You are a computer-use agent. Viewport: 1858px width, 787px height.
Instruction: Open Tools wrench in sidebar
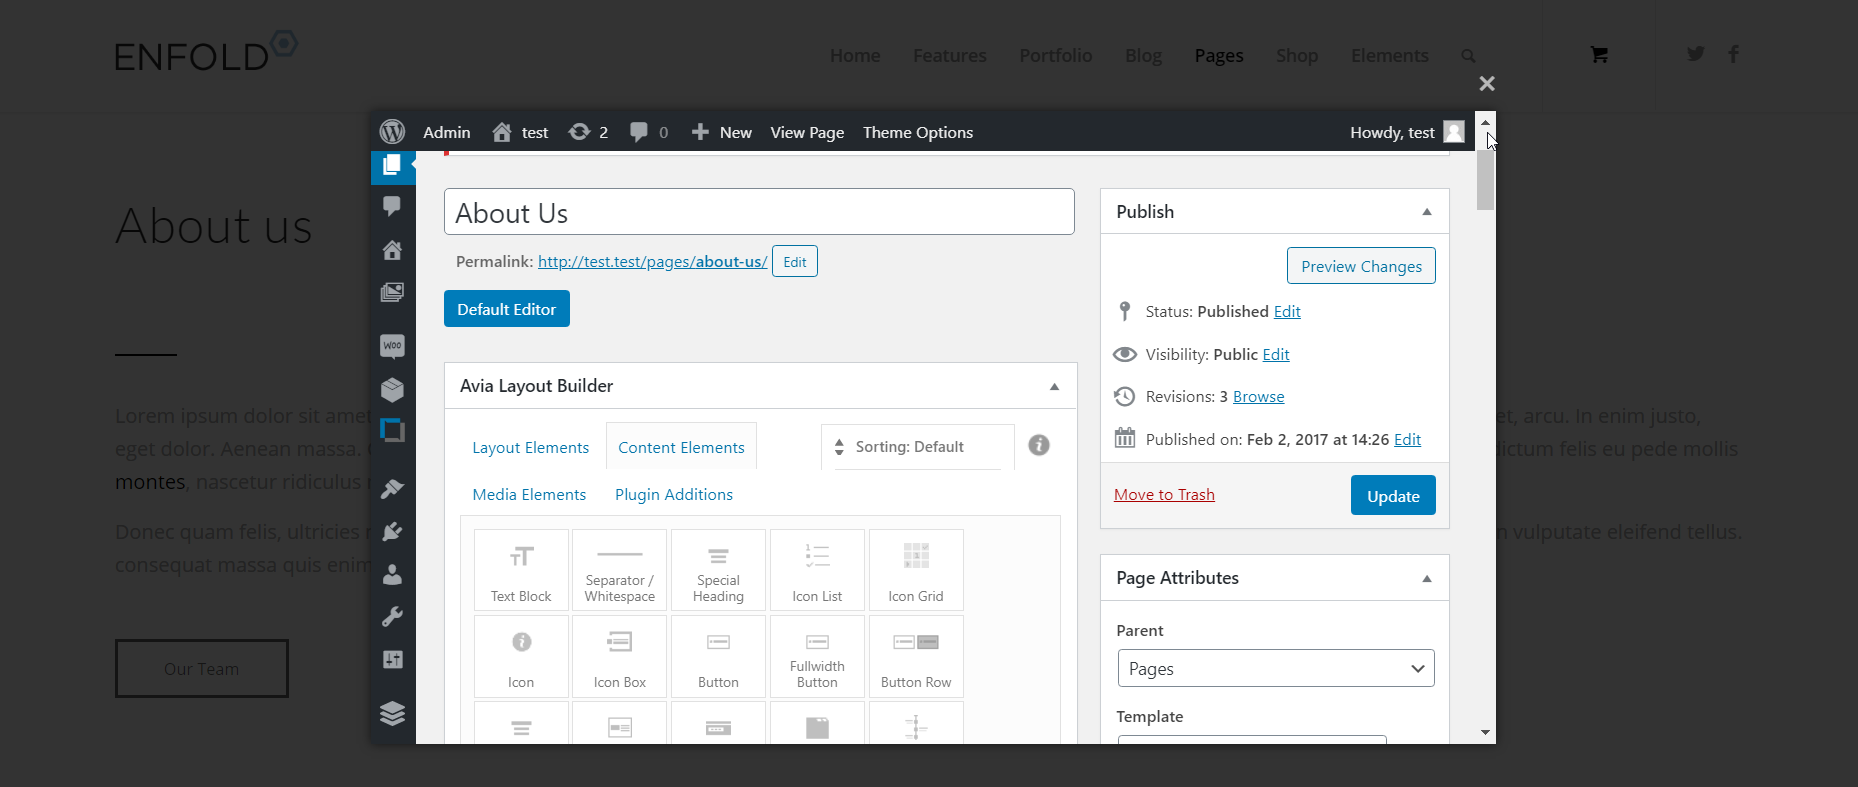392,616
